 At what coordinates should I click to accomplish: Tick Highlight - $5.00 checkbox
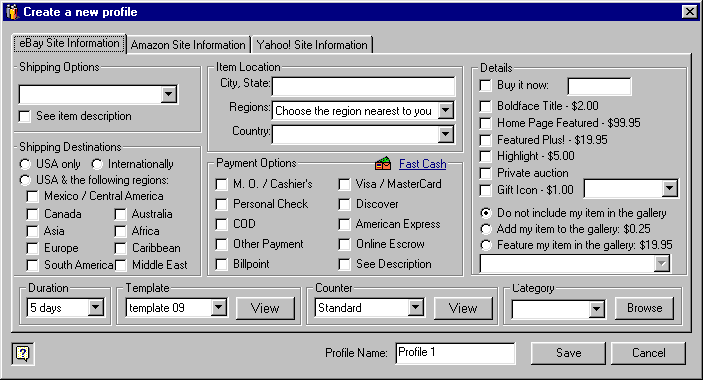point(485,157)
